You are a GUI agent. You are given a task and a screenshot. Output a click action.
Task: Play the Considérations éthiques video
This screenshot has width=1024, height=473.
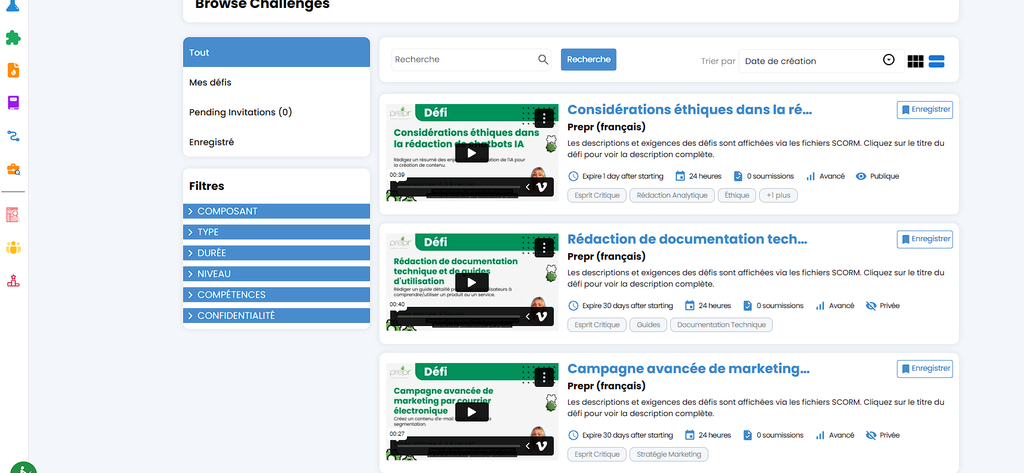pyautogui.click(x=472, y=153)
